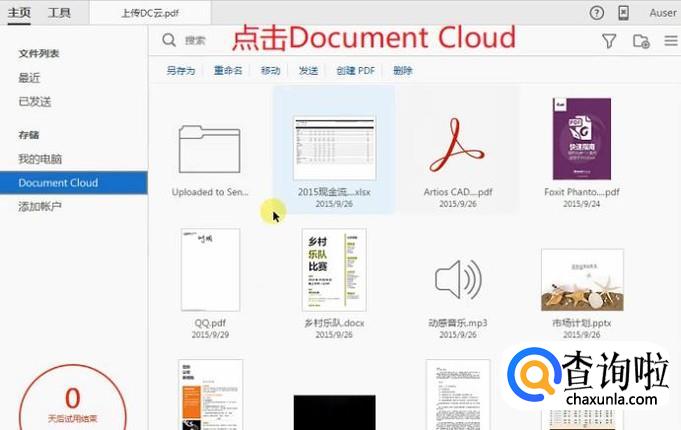Switch to the 工具 tab
This screenshot has height=430, width=681.
tap(59, 13)
